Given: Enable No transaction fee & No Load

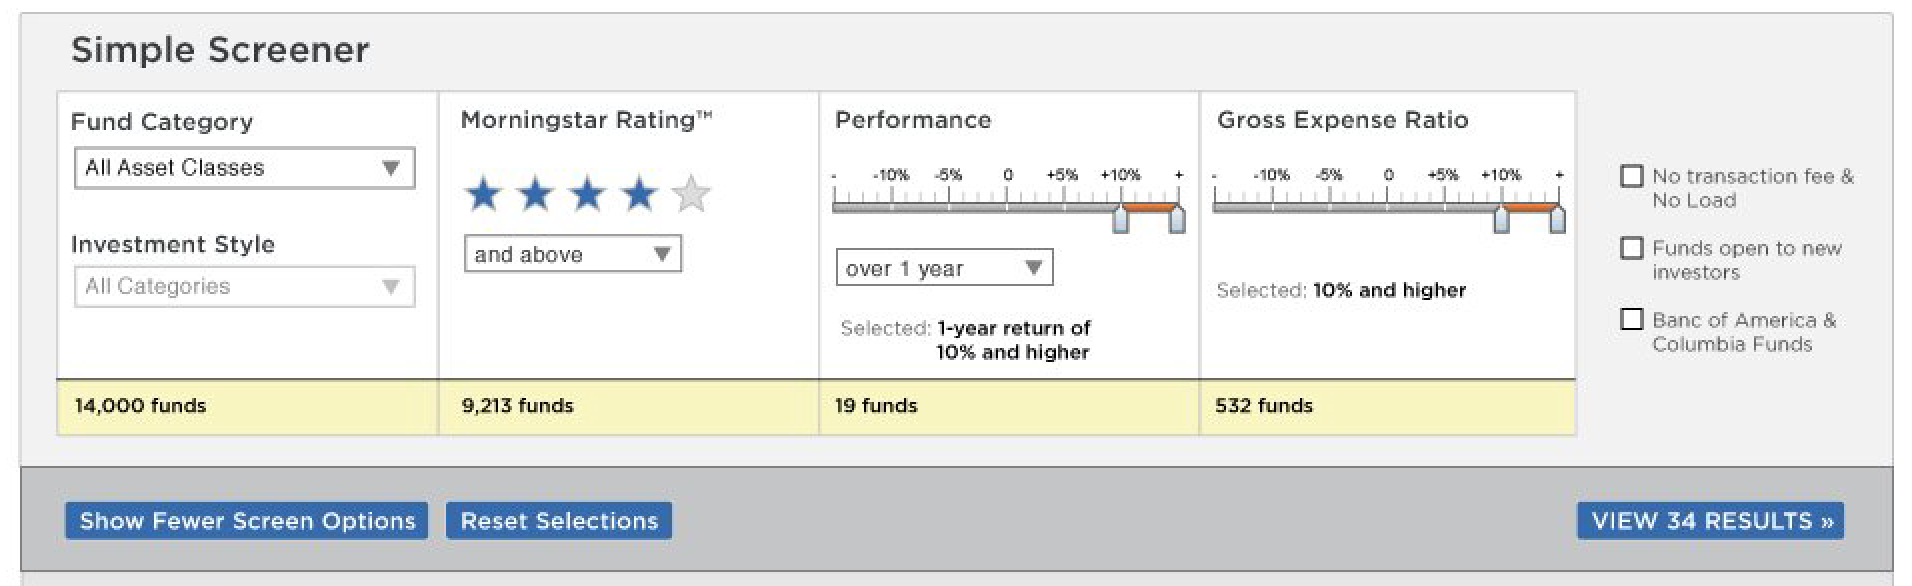Looking at the screenshot, I should 1632,176.
